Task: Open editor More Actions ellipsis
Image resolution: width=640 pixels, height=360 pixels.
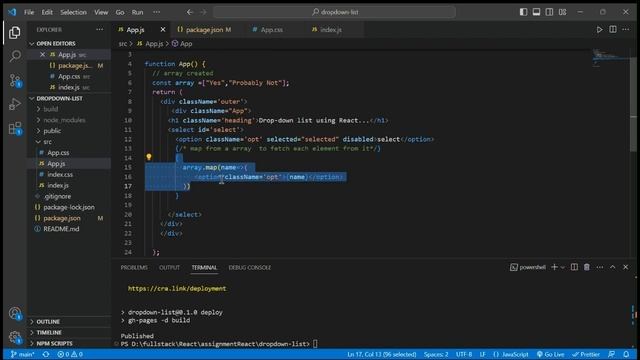Action: click(626, 29)
